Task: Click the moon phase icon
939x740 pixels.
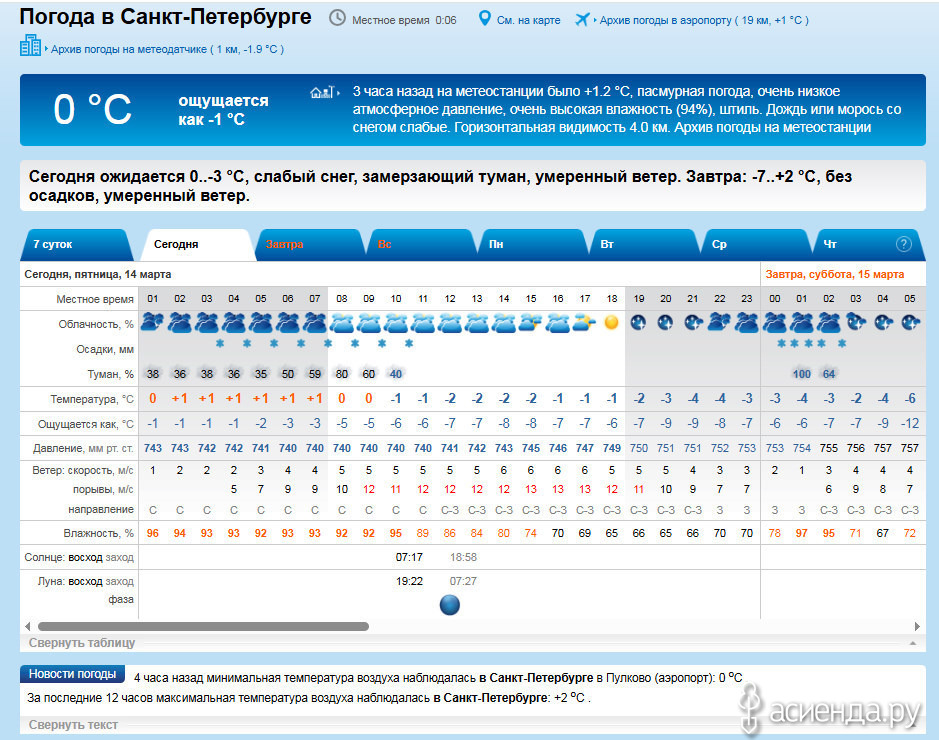Action: coord(450,604)
